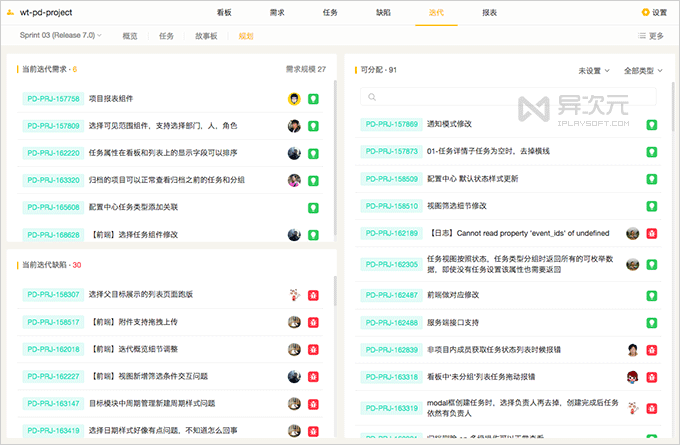Screen dimensions: 680x445
Task: Expand the 全部类型 type dropdown
Action: tap(643, 71)
